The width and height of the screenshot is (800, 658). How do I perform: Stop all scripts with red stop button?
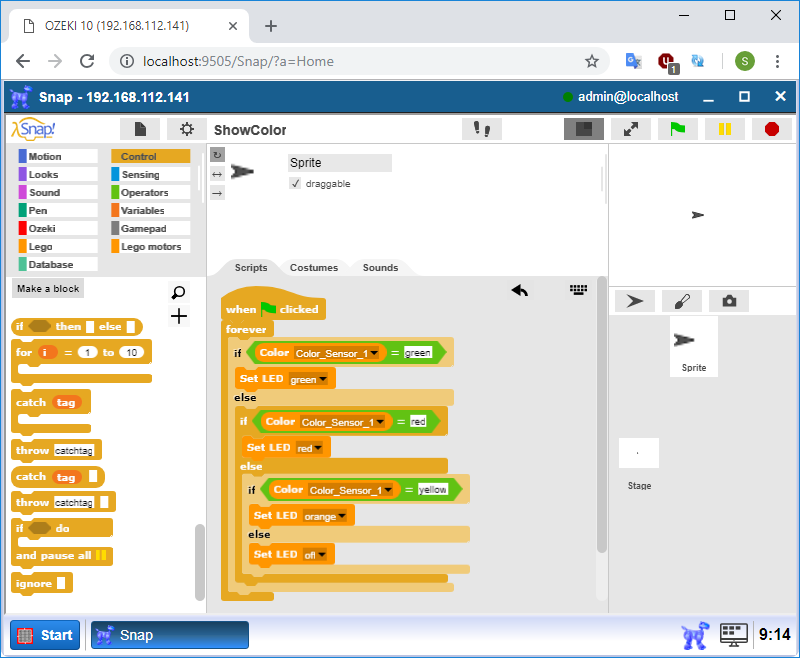(771, 129)
